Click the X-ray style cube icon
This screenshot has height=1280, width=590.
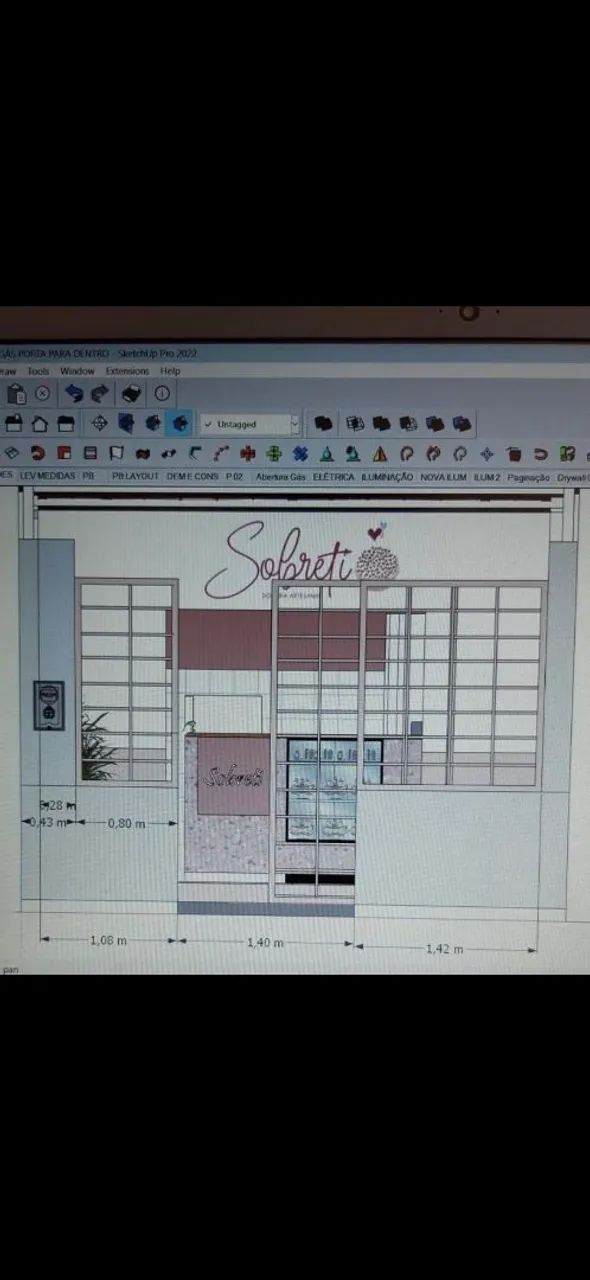[x=126, y=423]
